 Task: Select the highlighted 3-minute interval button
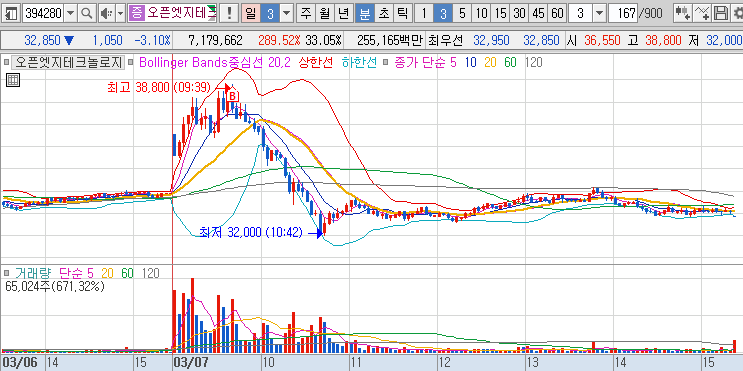pos(443,13)
